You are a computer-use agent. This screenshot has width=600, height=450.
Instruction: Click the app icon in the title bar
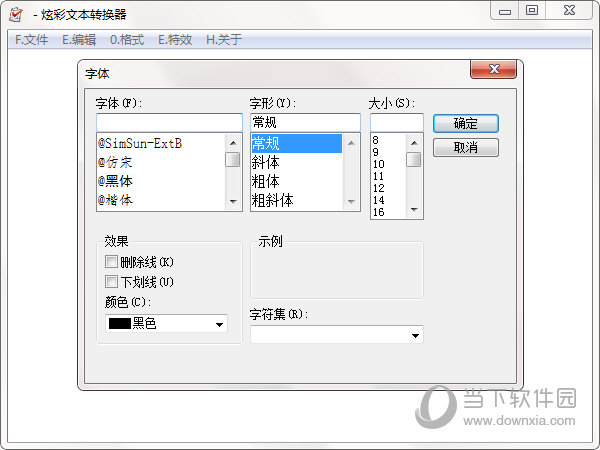(16, 15)
